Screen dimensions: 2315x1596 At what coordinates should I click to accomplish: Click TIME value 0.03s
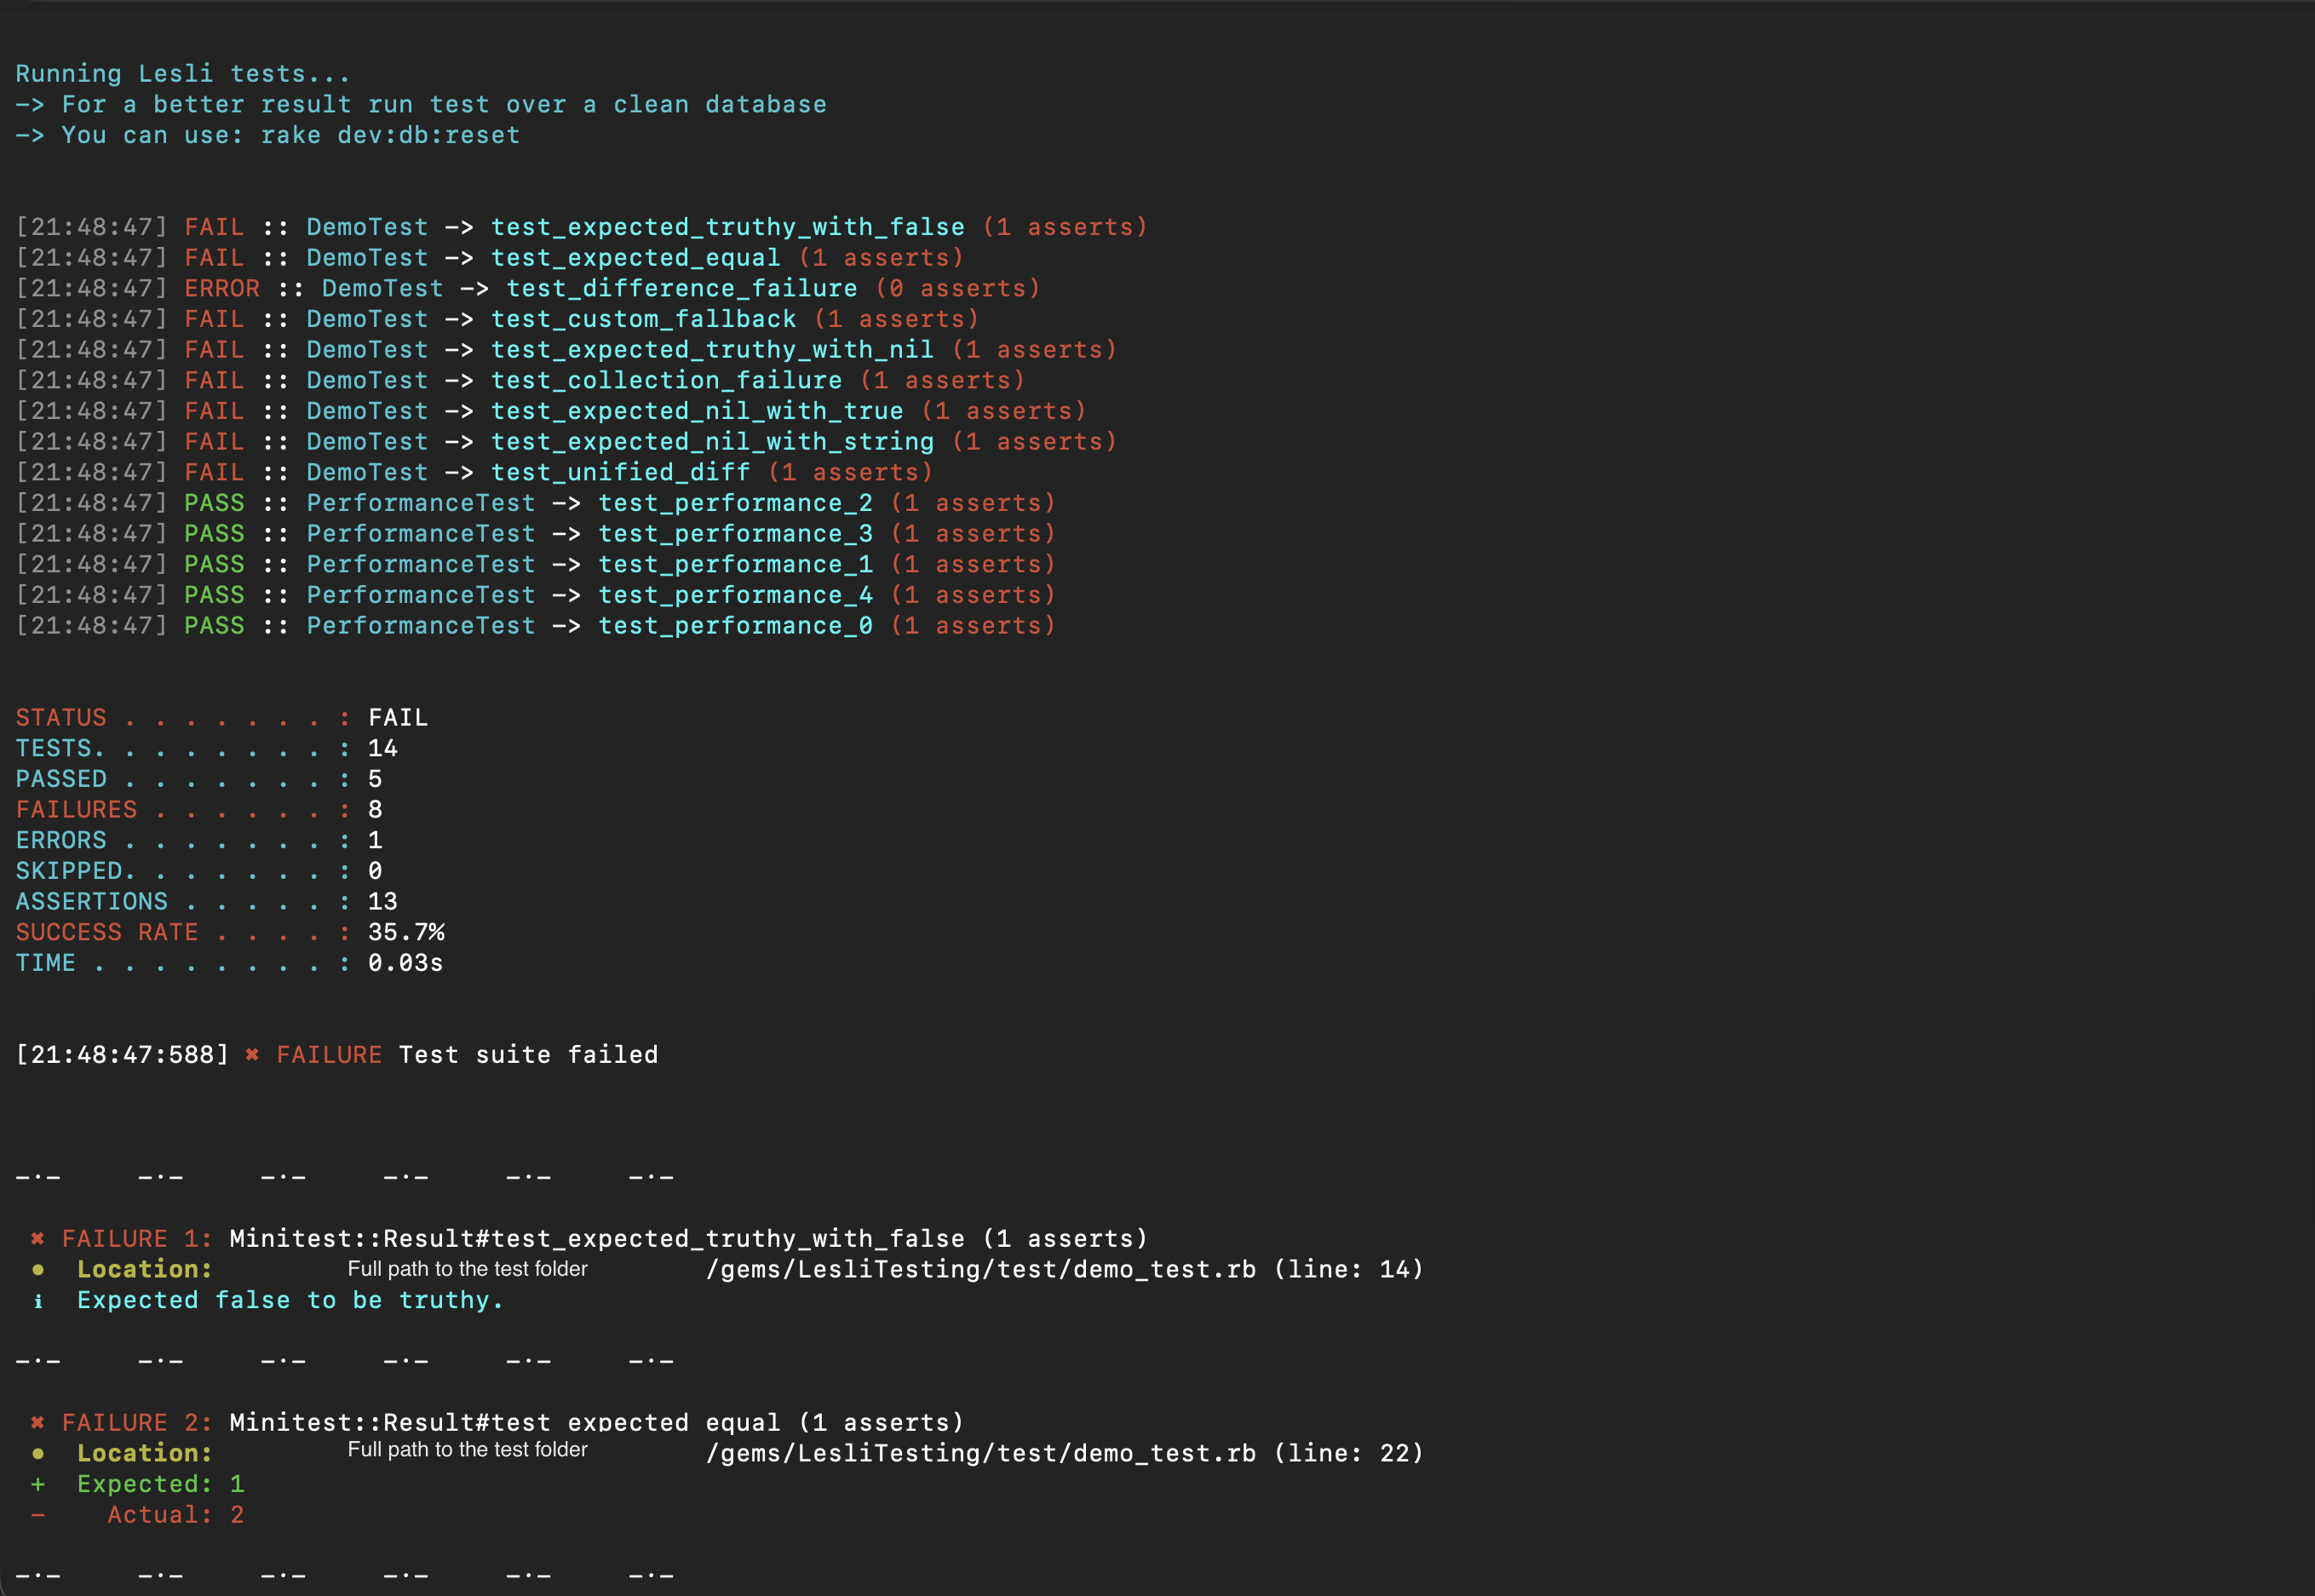(406, 963)
